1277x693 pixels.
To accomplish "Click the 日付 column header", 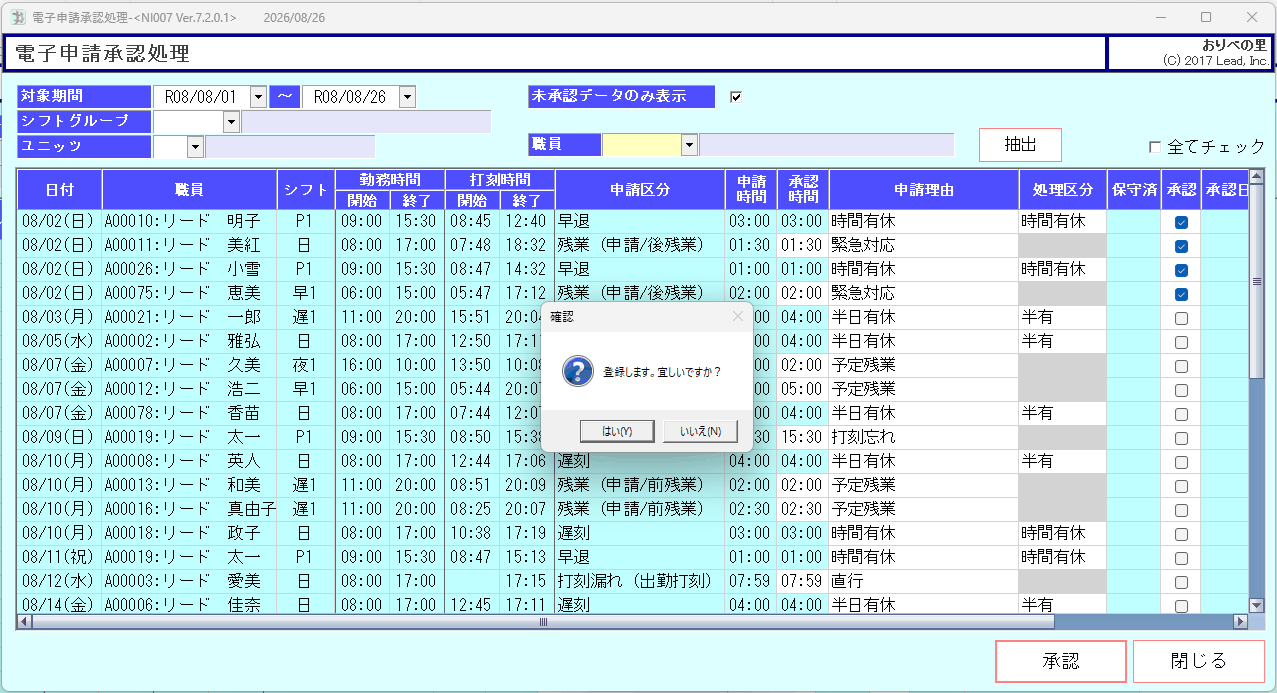I will tap(60, 189).
